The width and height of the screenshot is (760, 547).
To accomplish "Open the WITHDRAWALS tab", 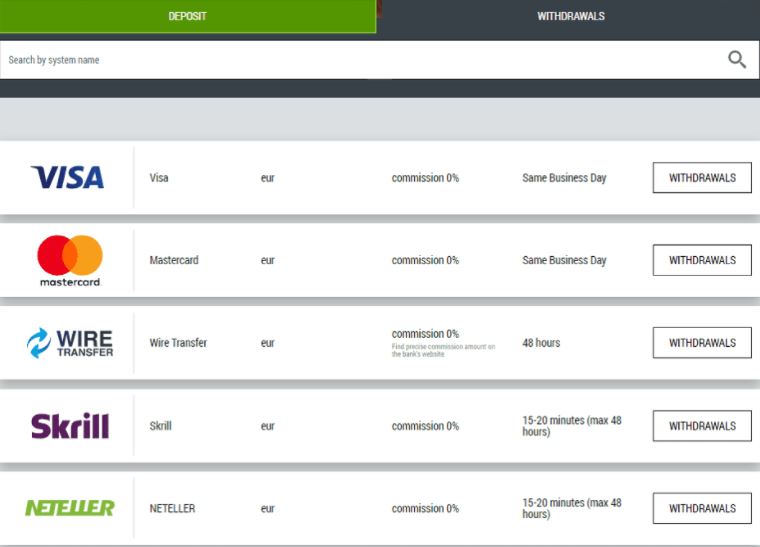I will 570,16.
